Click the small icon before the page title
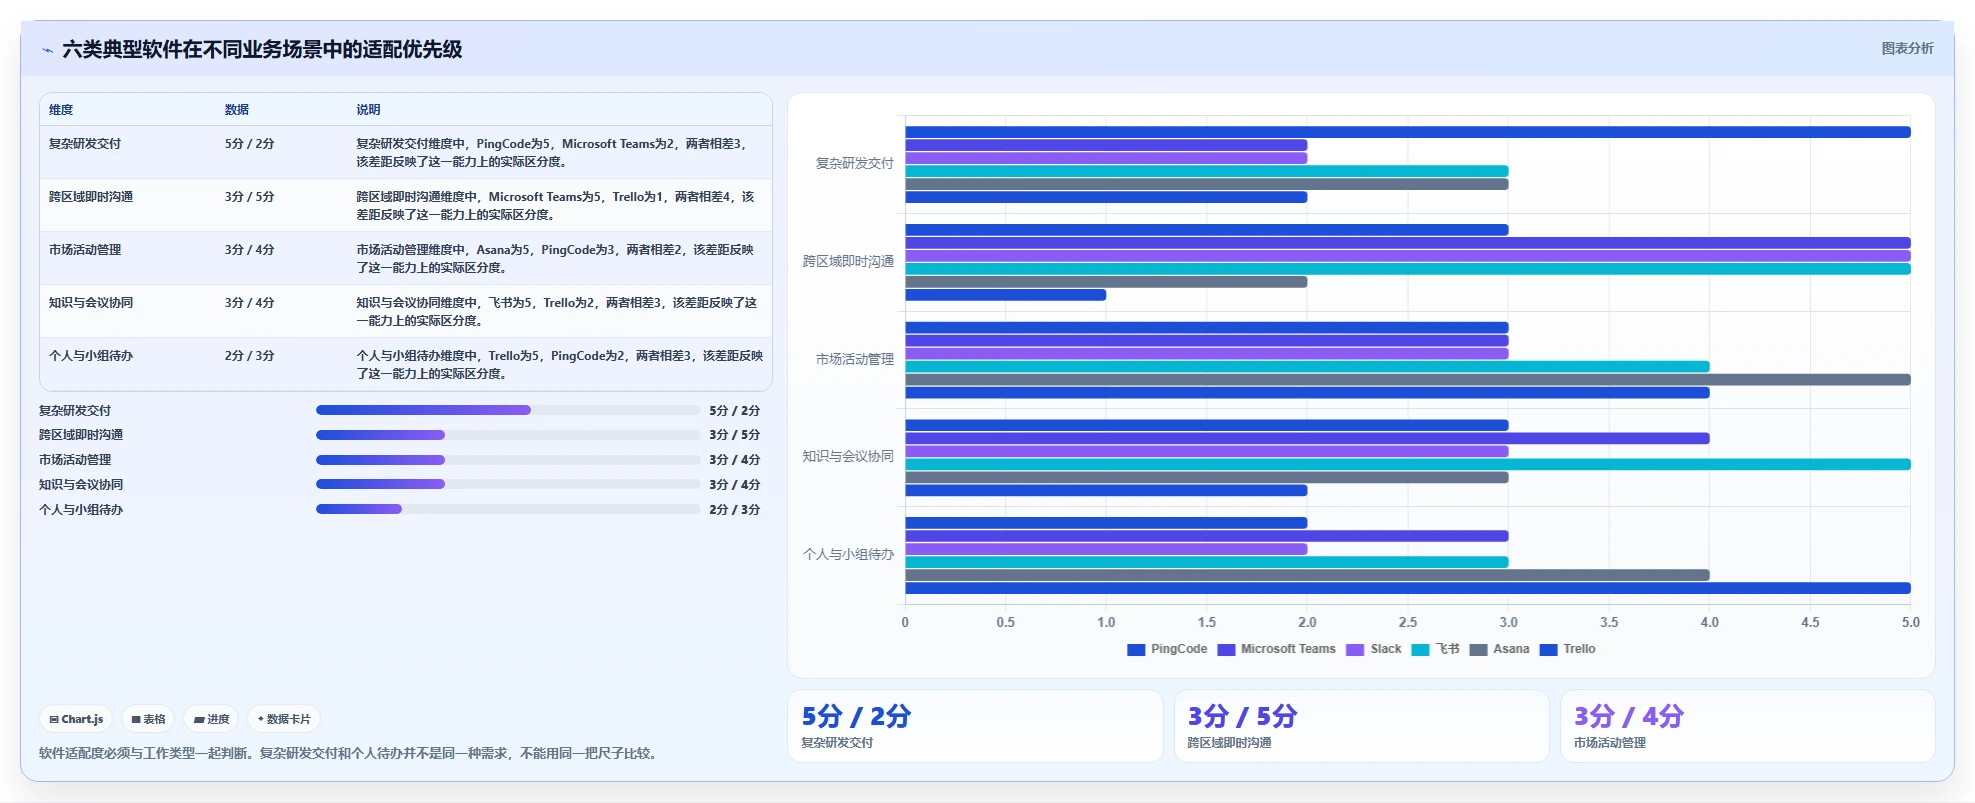 (47, 50)
